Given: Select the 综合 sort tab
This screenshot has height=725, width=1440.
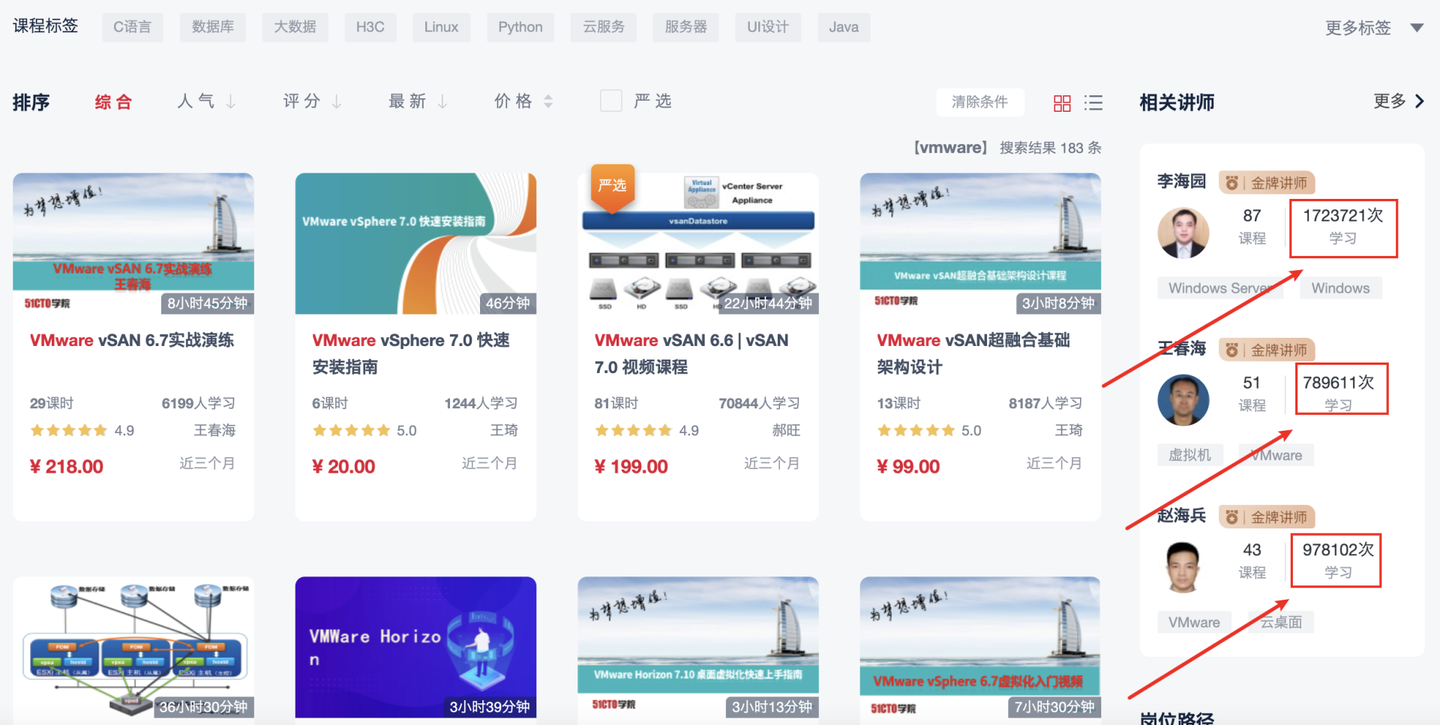Looking at the screenshot, I should [113, 101].
